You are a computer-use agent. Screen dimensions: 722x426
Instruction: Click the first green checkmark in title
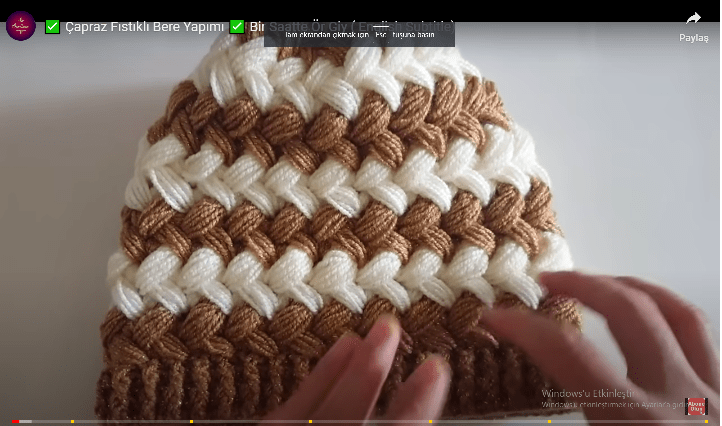click(x=52, y=26)
